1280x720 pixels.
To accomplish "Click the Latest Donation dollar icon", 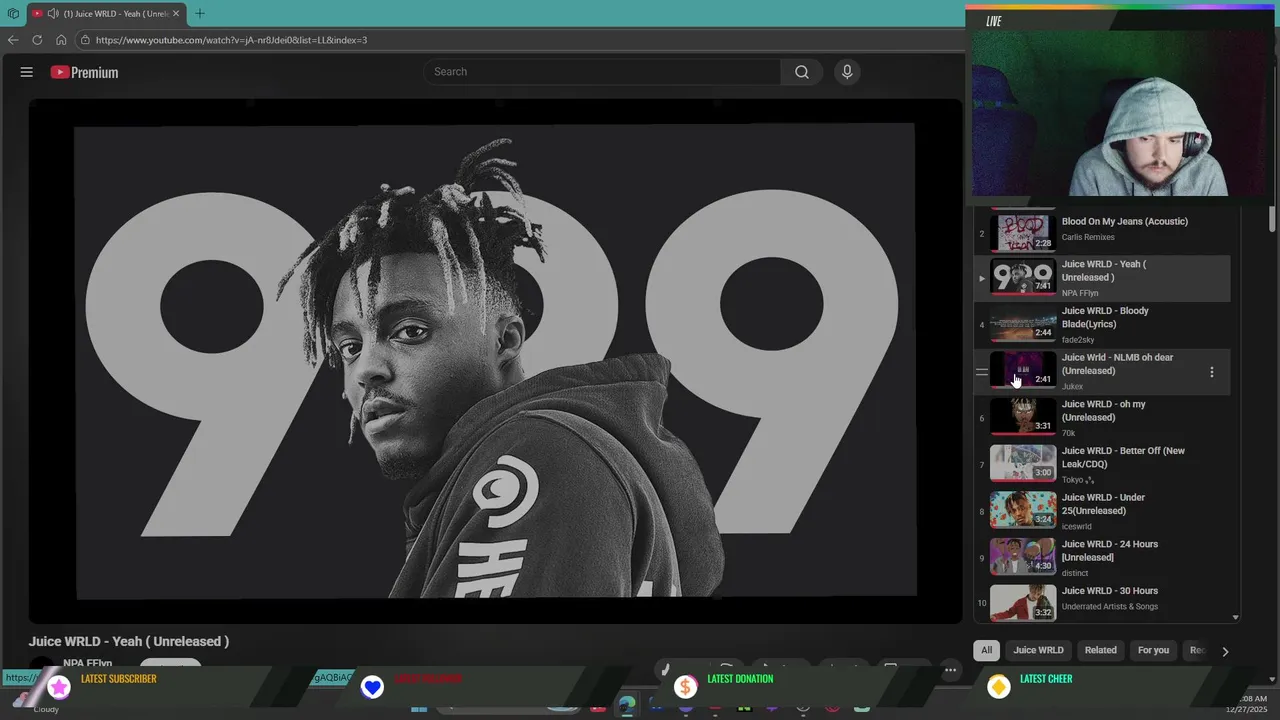I will (x=685, y=687).
